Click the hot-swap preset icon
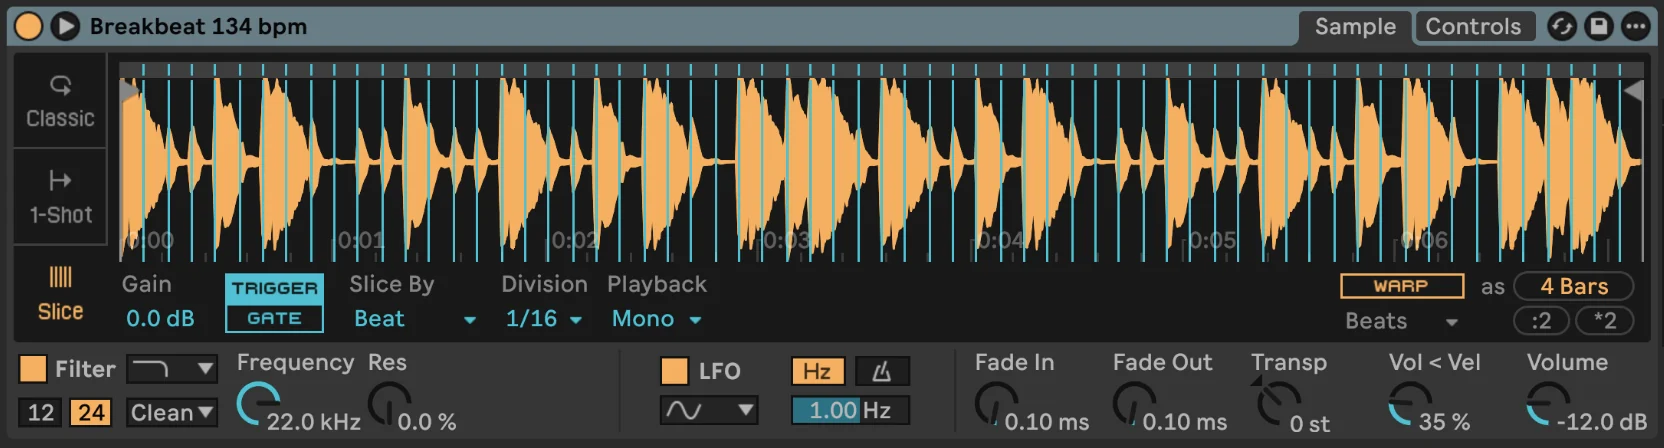 [x=1561, y=27]
